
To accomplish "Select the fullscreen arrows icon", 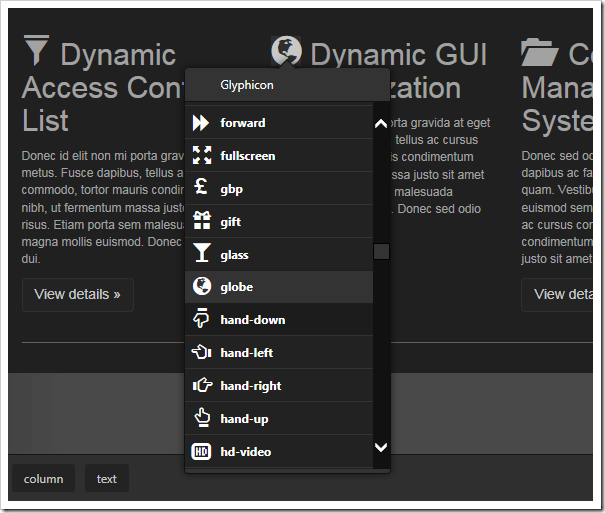I will tap(201, 156).
